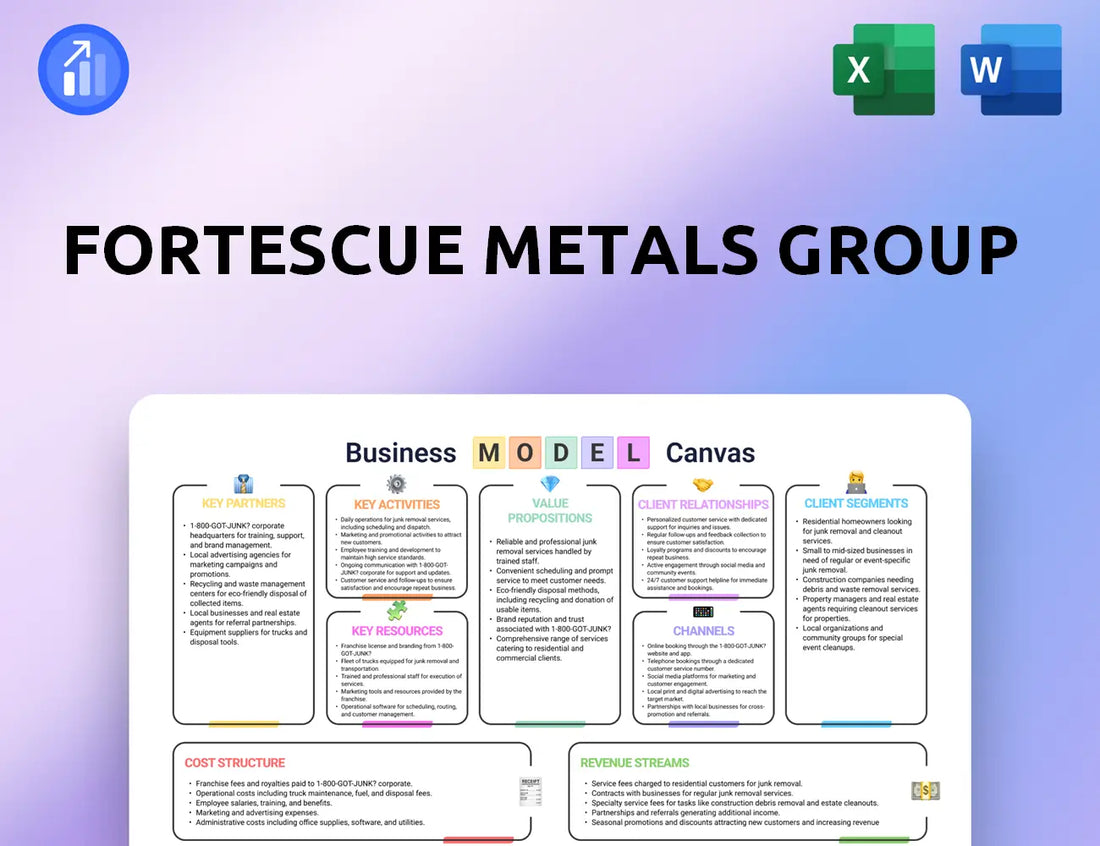Viewport: 1100px width, 846px height.
Task: Click the diamond icon above Value Propositions
Action: (550, 484)
